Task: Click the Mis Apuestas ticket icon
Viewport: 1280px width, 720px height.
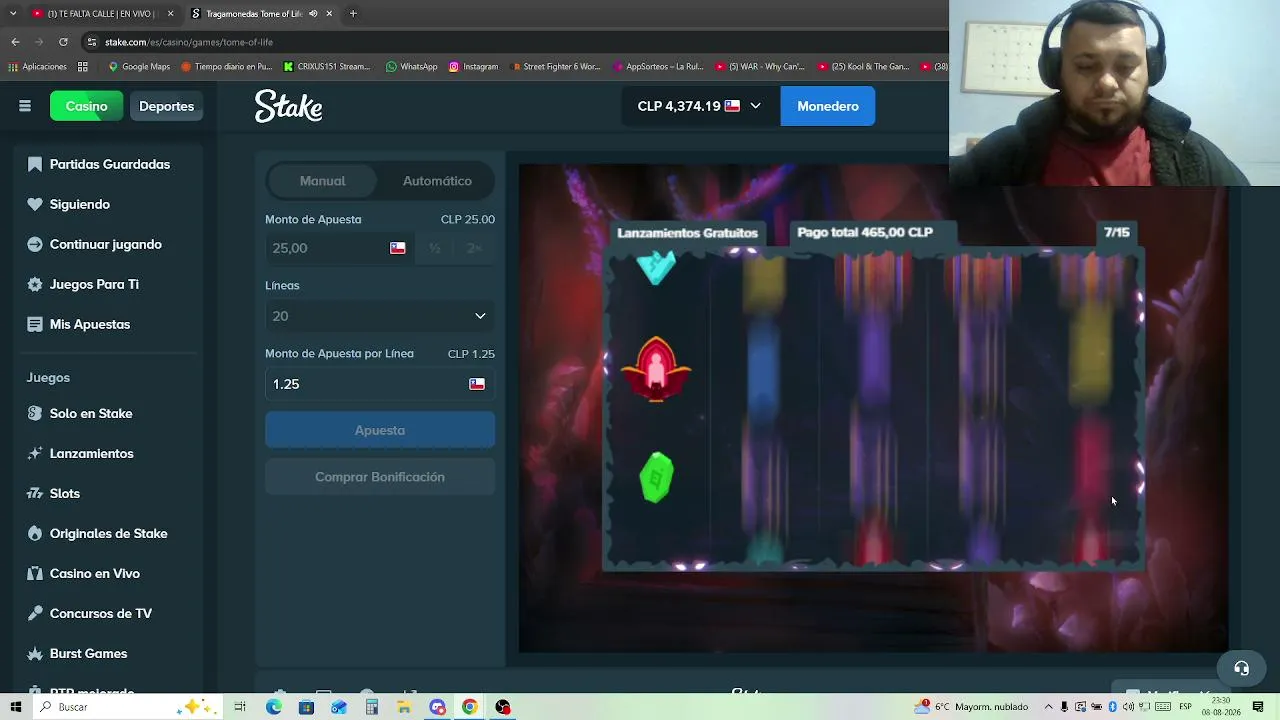Action: (x=35, y=324)
